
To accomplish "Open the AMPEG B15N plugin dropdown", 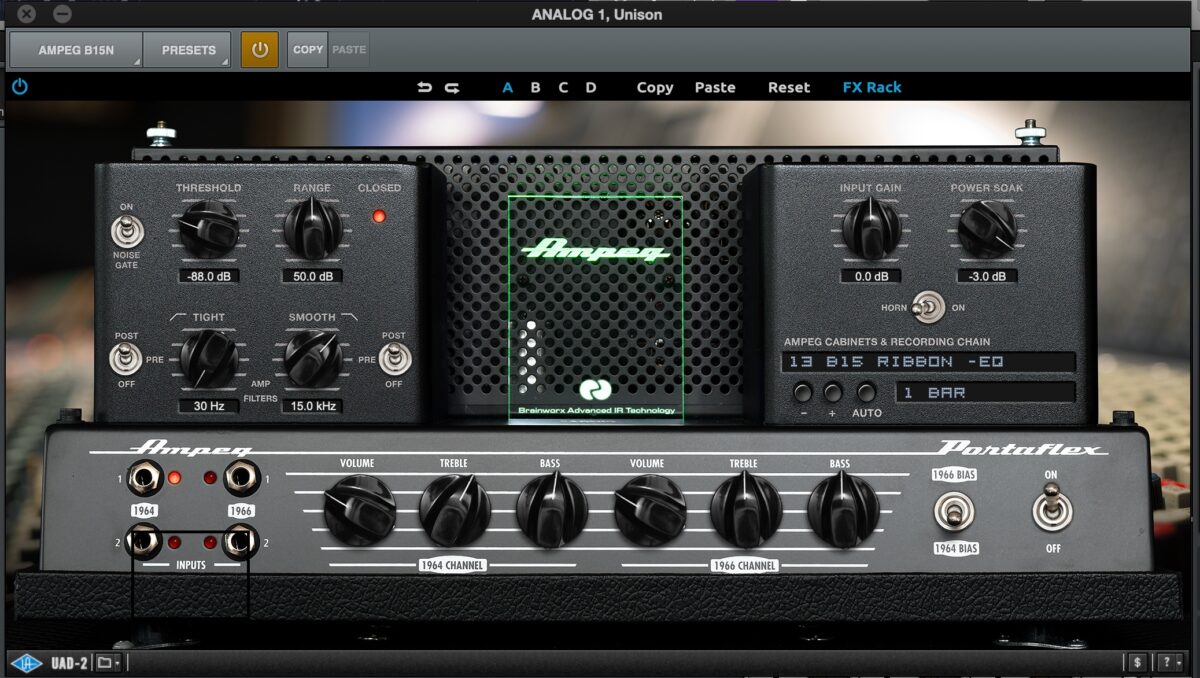I will click(x=76, y=50).
